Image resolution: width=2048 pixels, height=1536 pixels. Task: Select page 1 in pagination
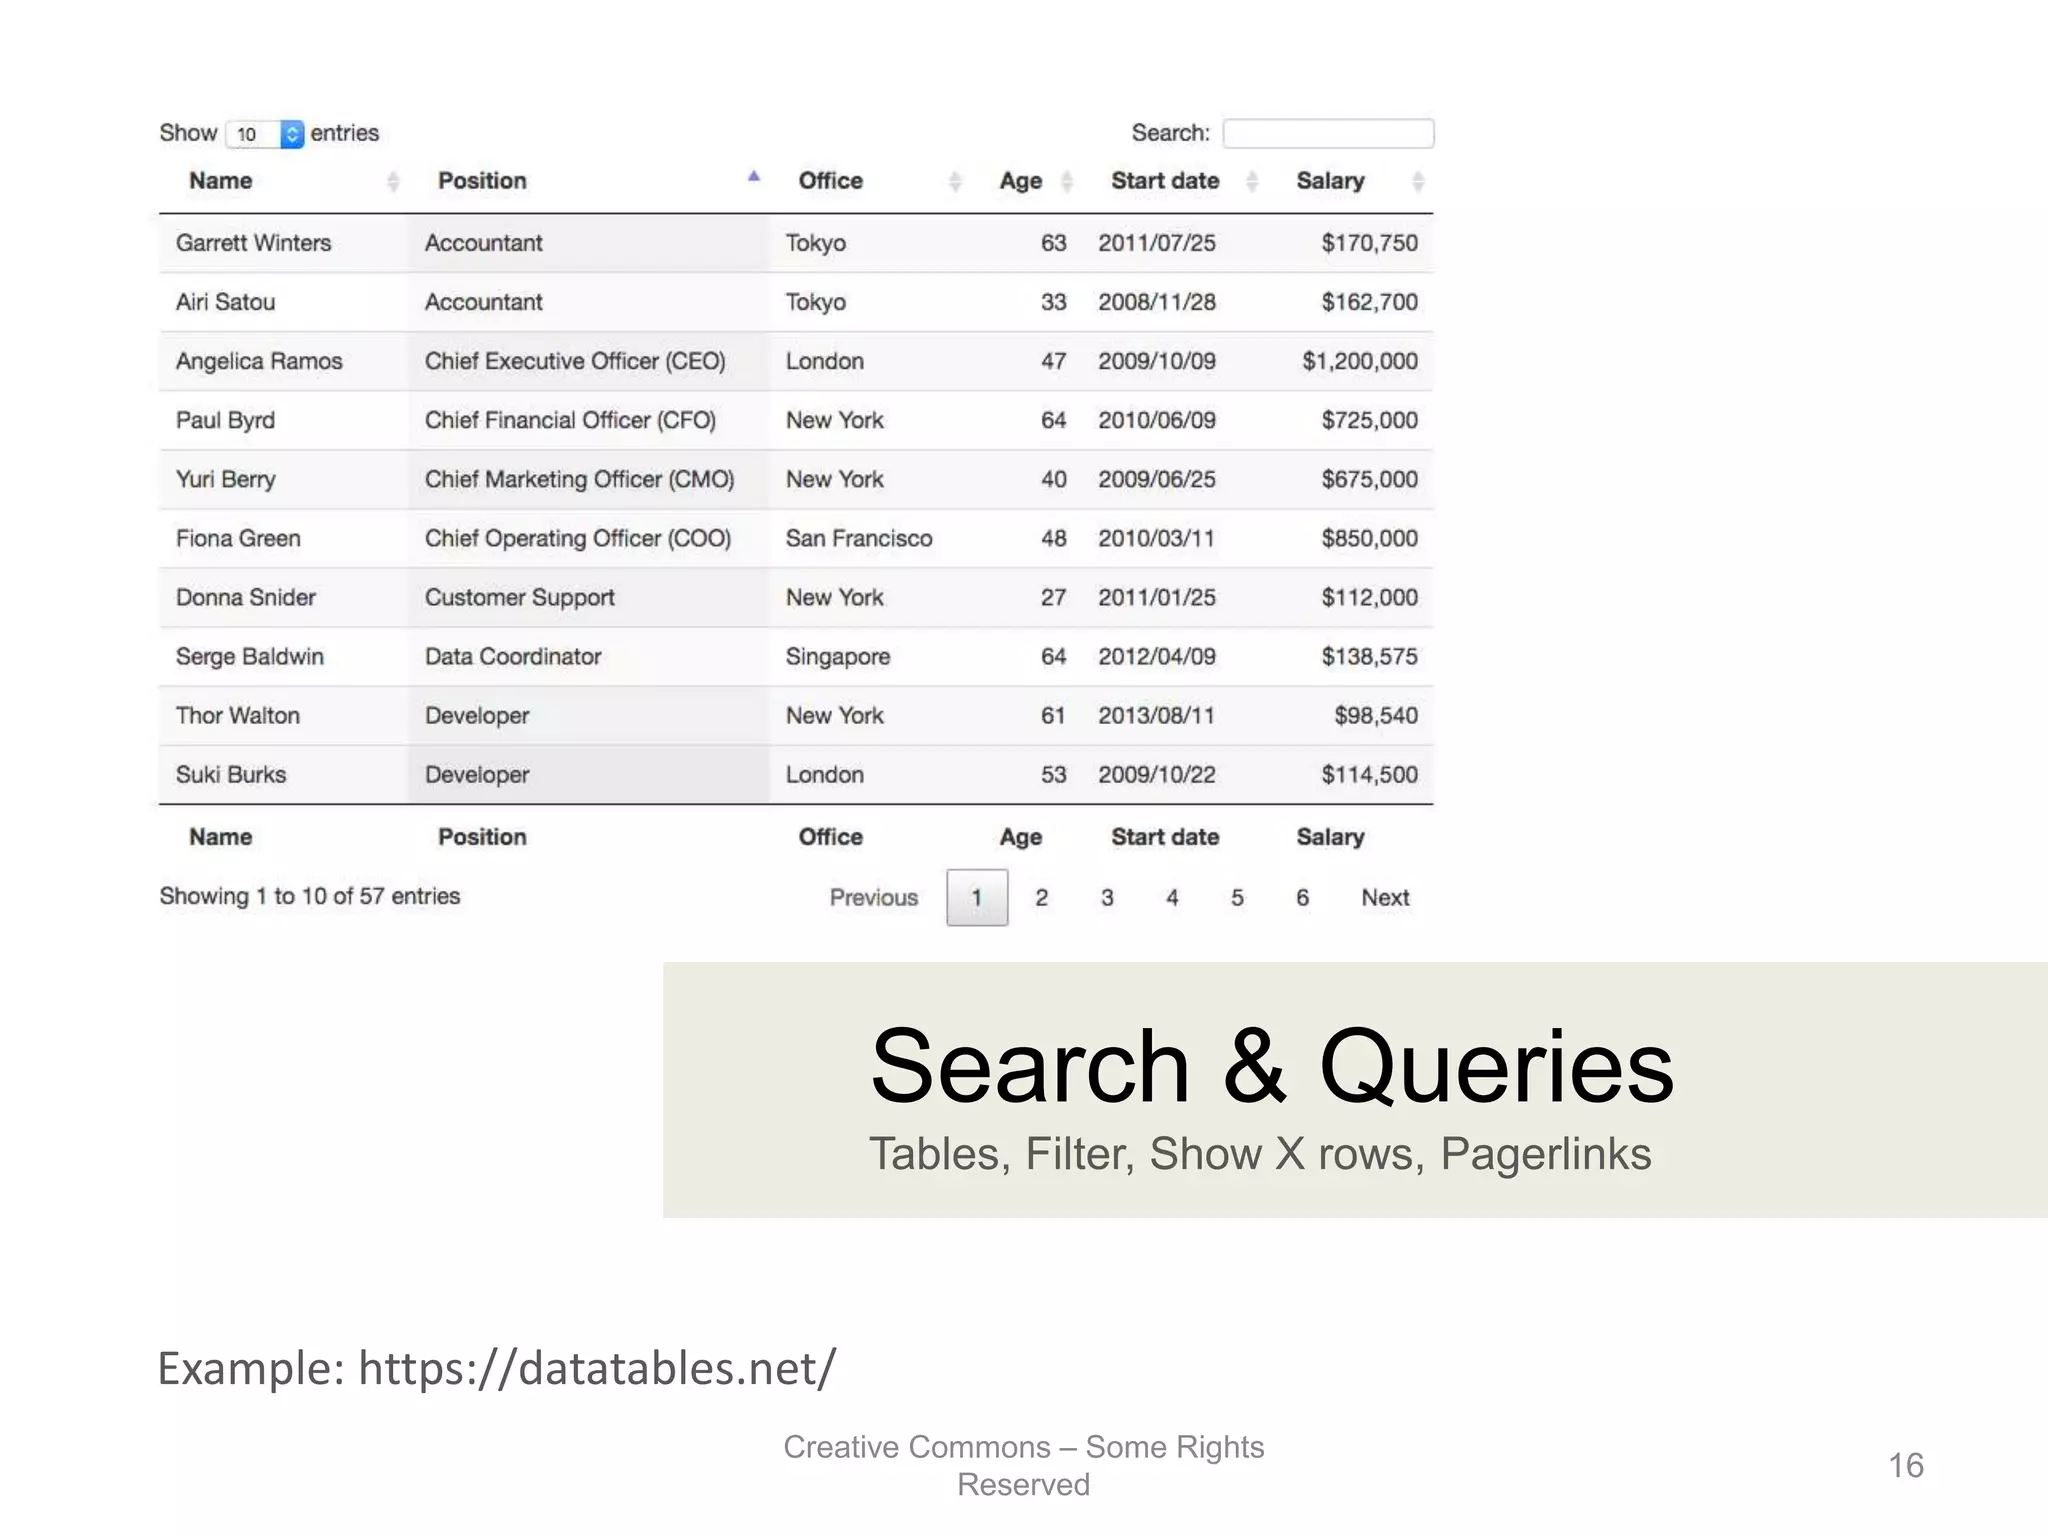coord(977,898)
